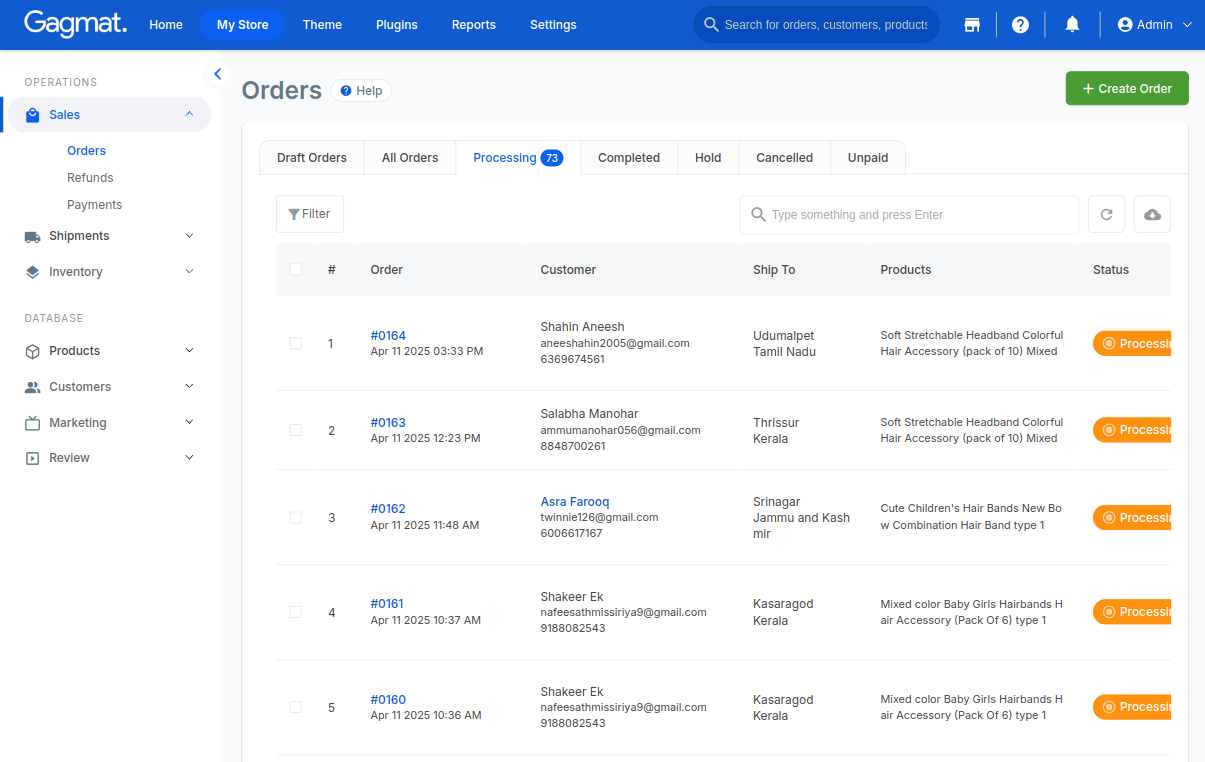Viewport: 1205px width, 762px height.
Task: Open the Refunds page in sidebar
Action: click(x=90, y=178)
